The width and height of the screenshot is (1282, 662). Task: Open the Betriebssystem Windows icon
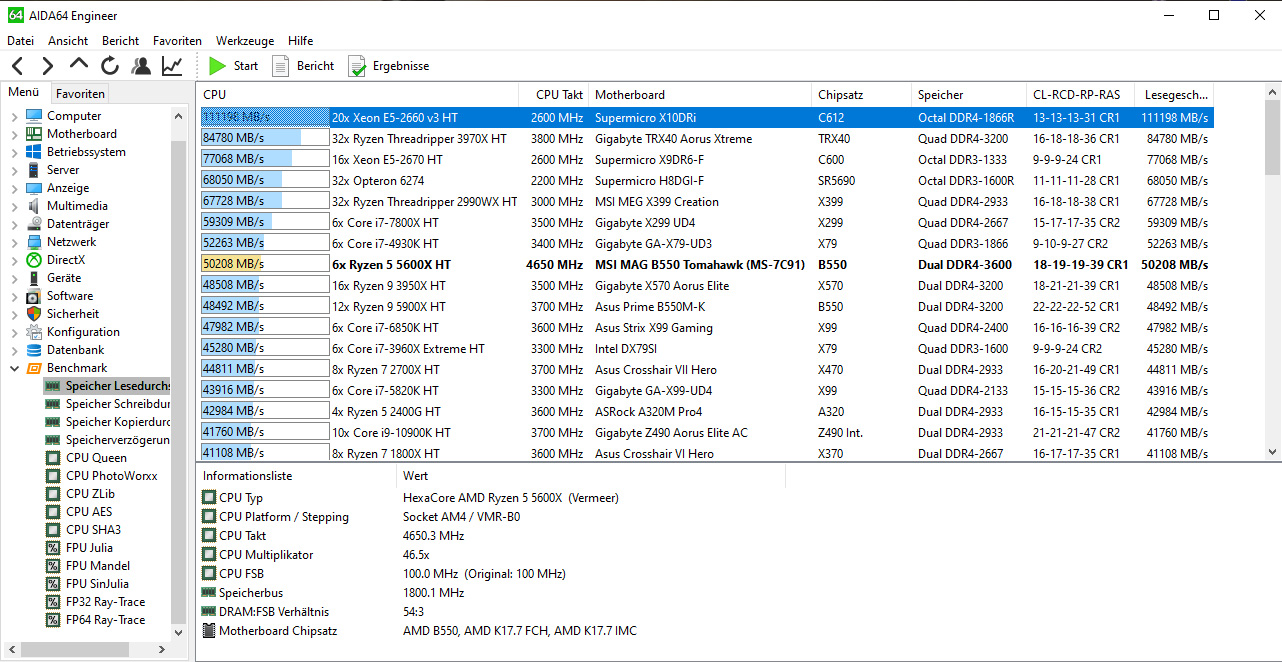34,152
